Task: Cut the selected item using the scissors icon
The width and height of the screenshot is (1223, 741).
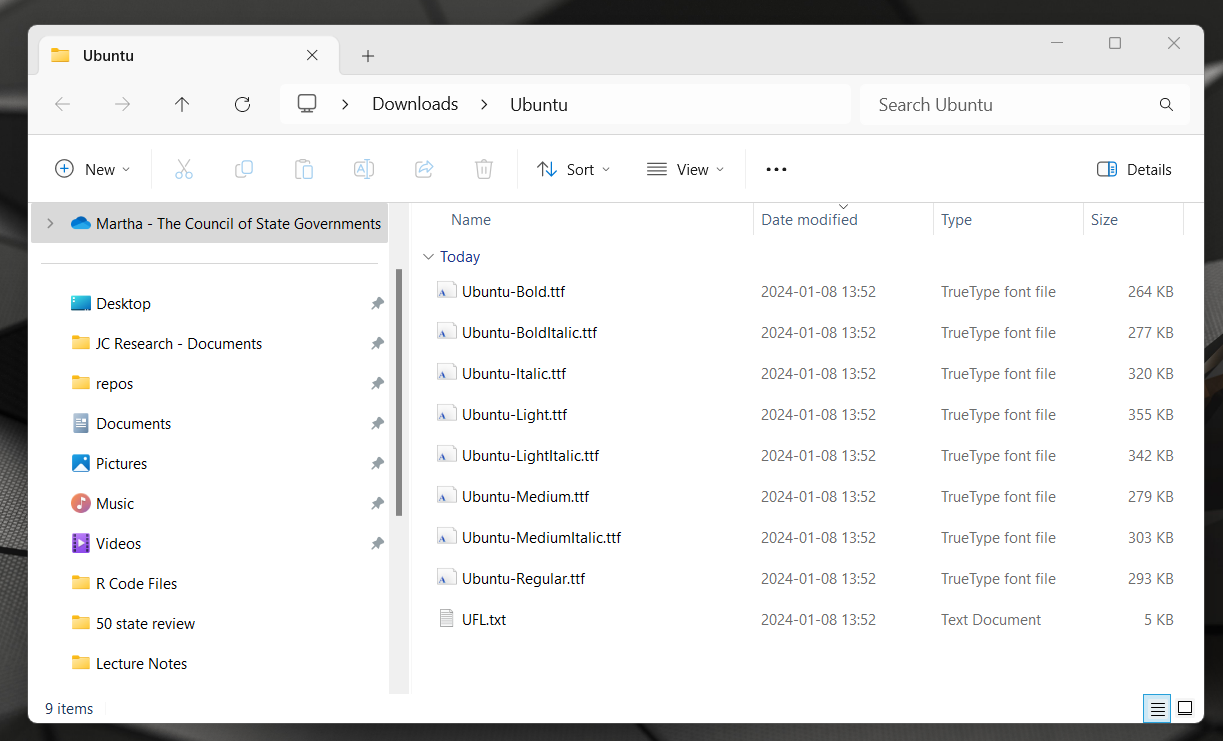Action: (184, 169)
